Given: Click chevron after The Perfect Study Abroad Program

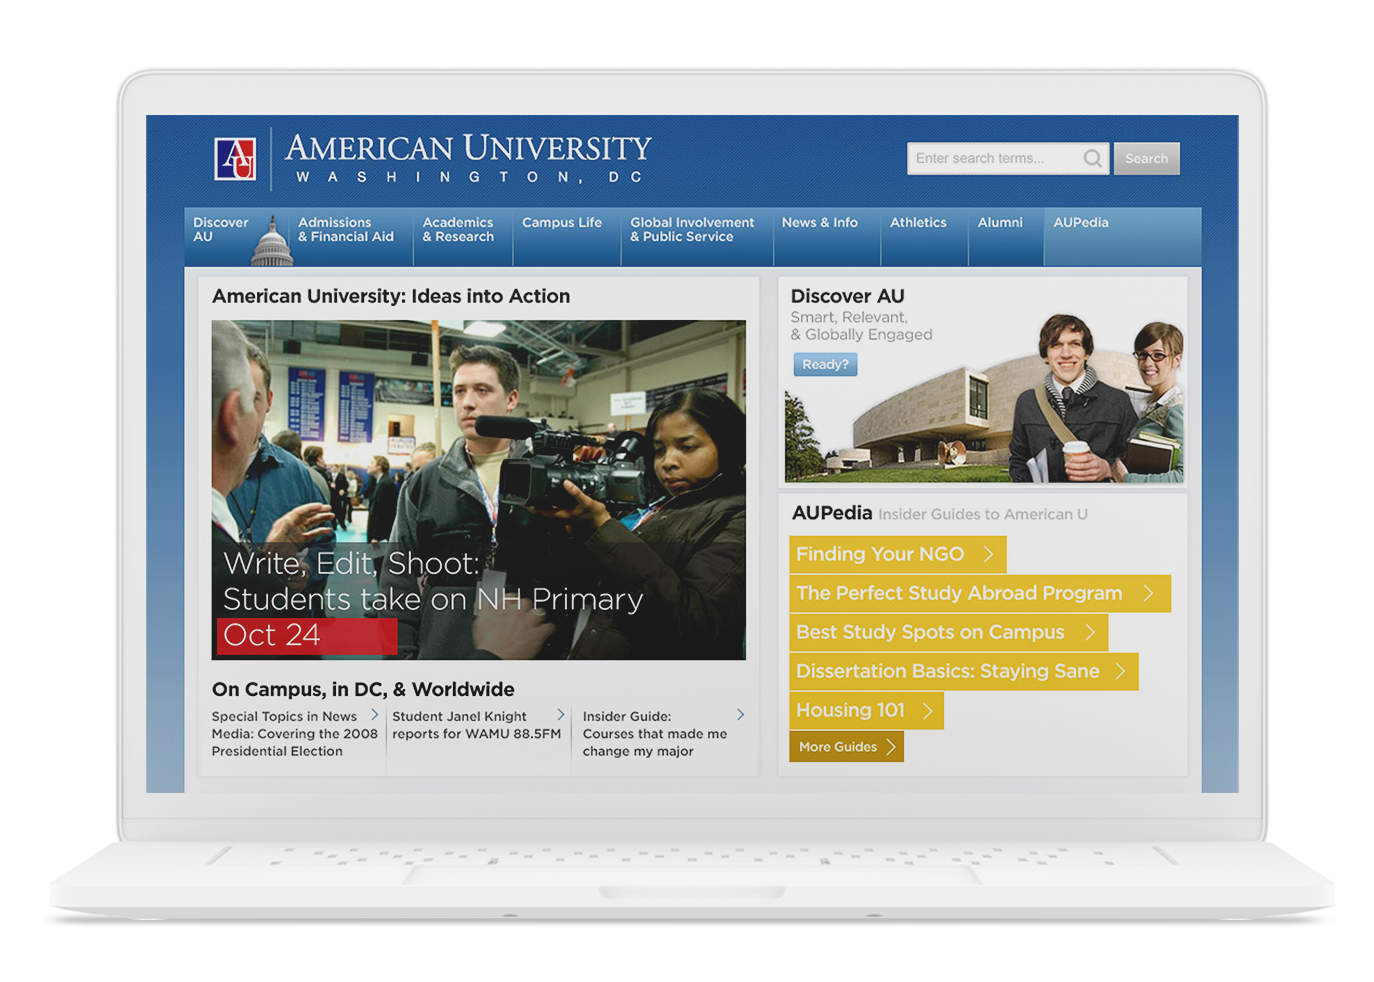Looking at the screenshot, I should tap(1148, 593).
